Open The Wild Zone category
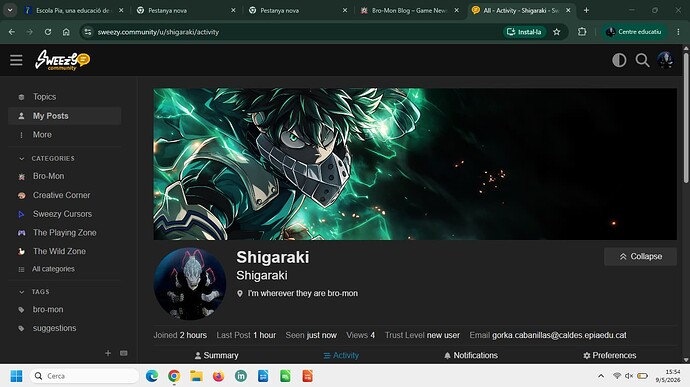This screenshot has height=387, width=690. 59,251
